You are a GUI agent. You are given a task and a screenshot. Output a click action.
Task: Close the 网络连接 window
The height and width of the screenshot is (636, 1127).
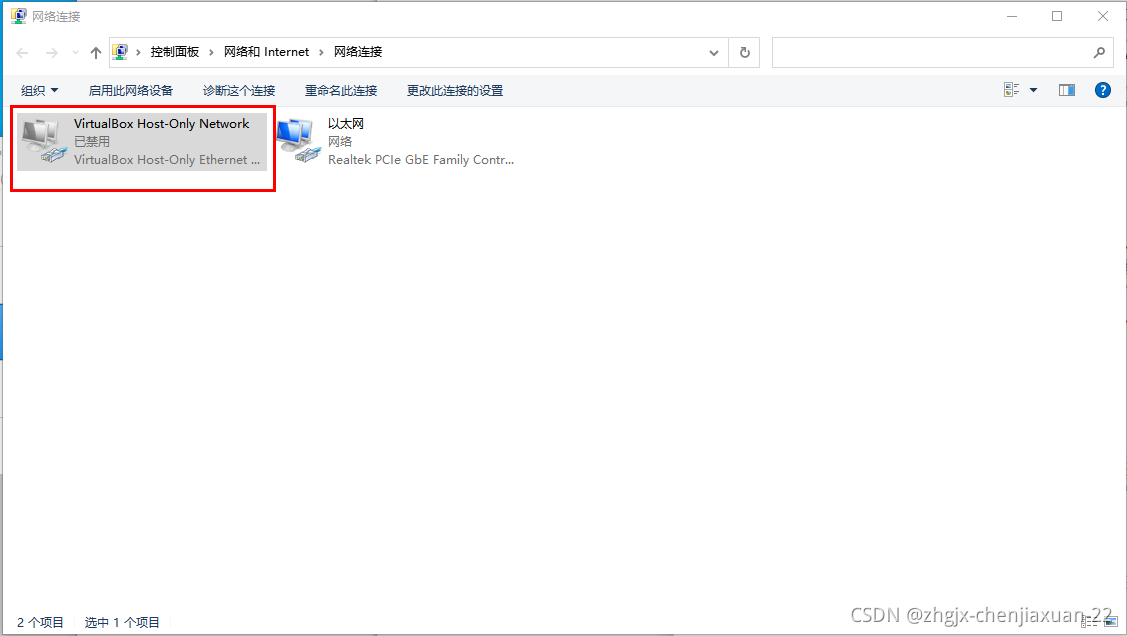point(1103,16)
